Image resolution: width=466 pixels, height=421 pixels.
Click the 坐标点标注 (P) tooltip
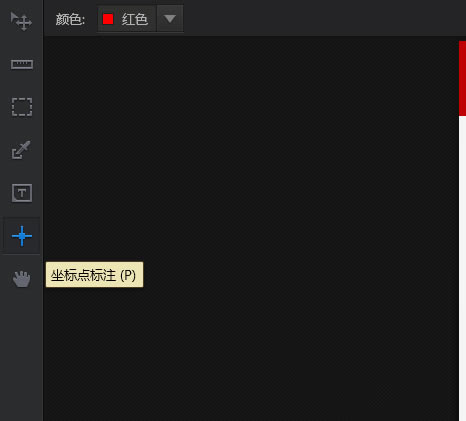tap(94, 275)
